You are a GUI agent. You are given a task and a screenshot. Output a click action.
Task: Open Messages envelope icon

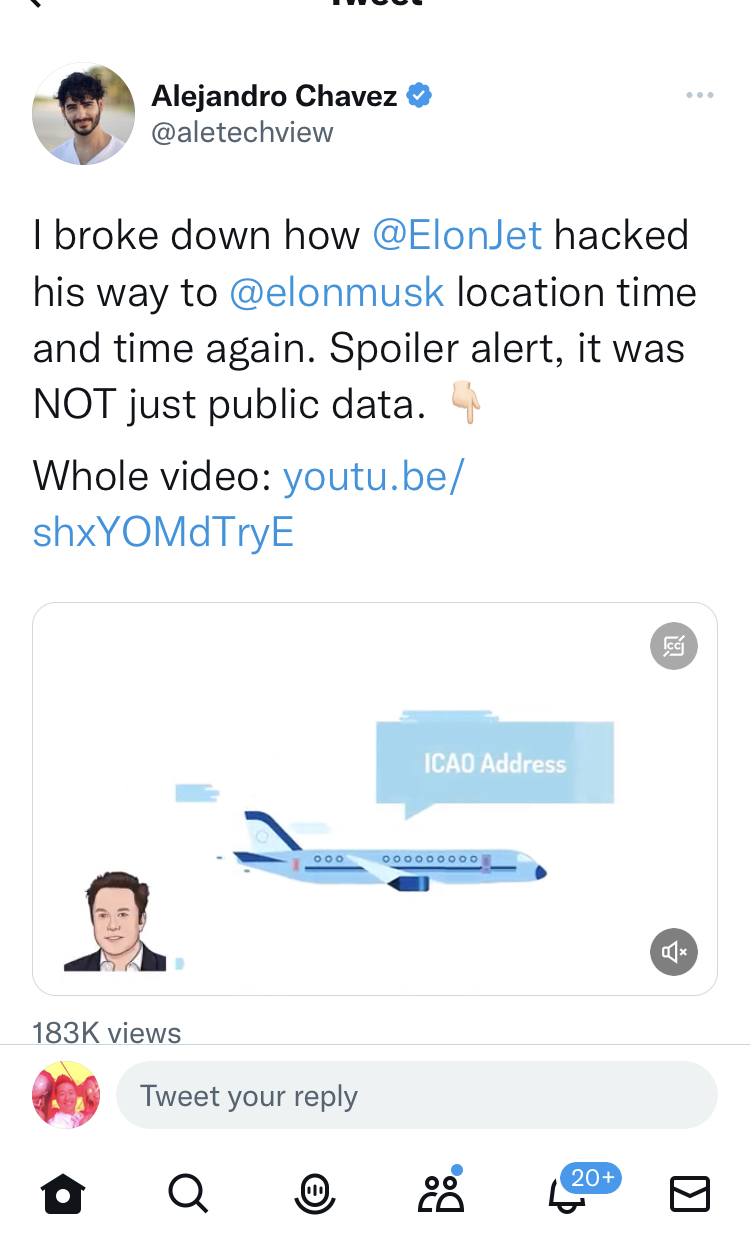point(689,1193)
